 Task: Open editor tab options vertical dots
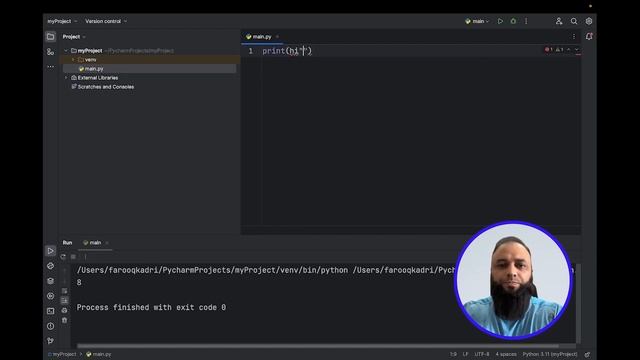573,37
